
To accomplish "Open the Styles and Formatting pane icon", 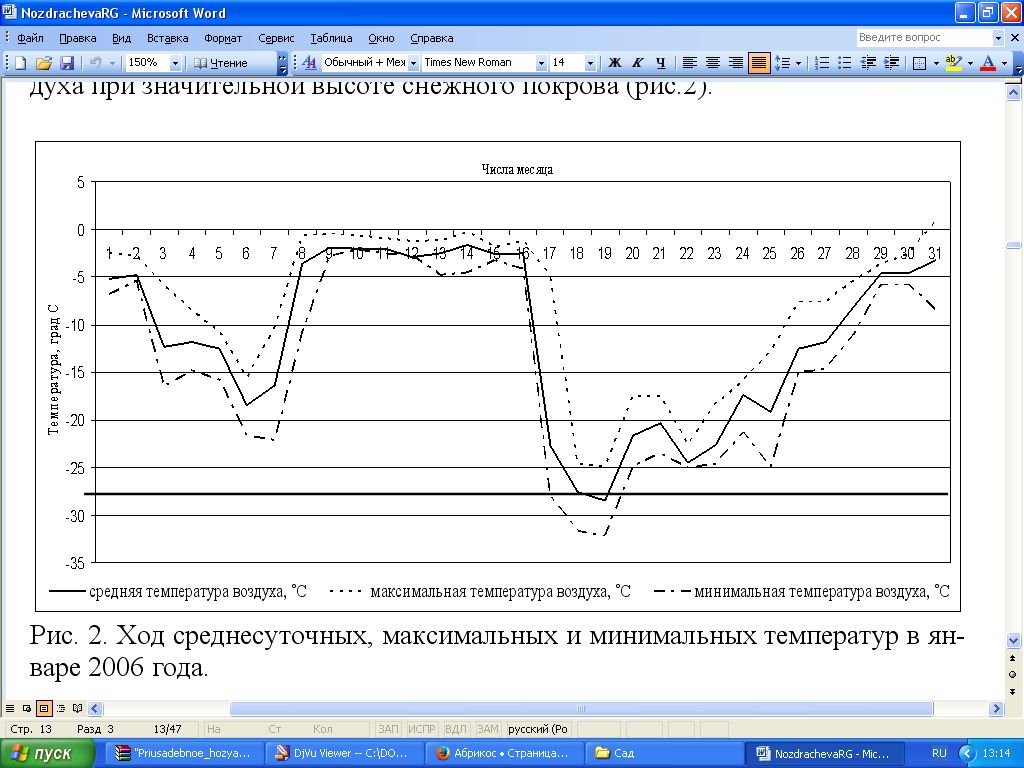I will 309,62.
